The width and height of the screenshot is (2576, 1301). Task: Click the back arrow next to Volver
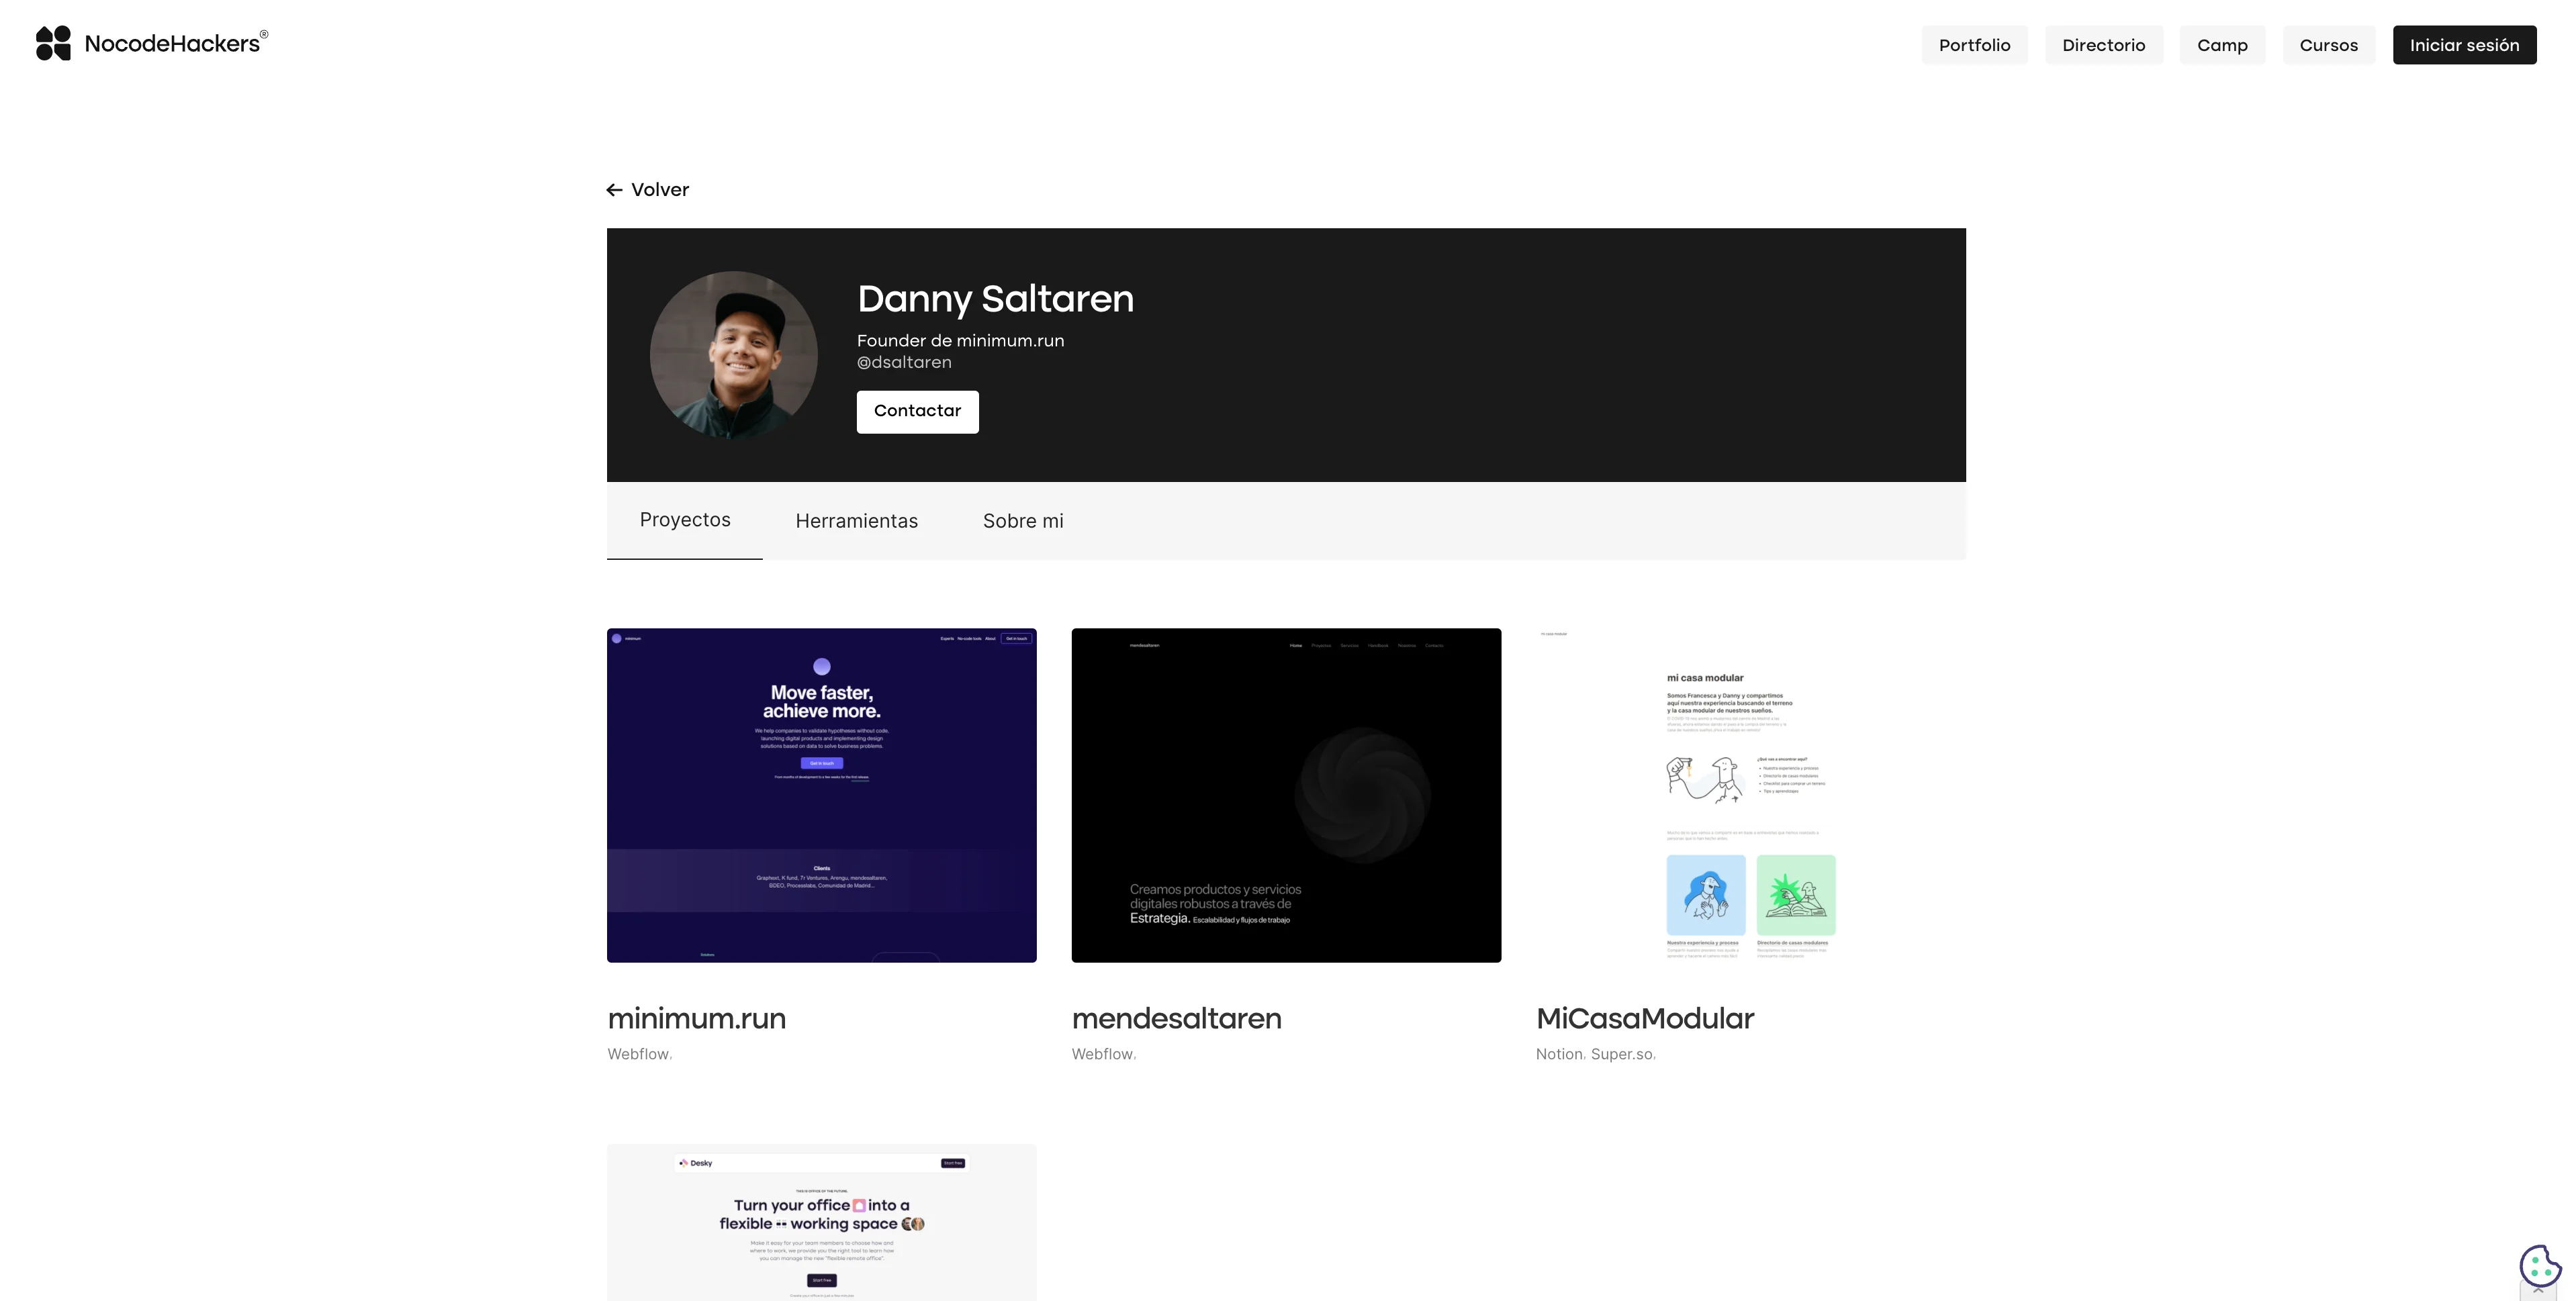tap(614, 190)
